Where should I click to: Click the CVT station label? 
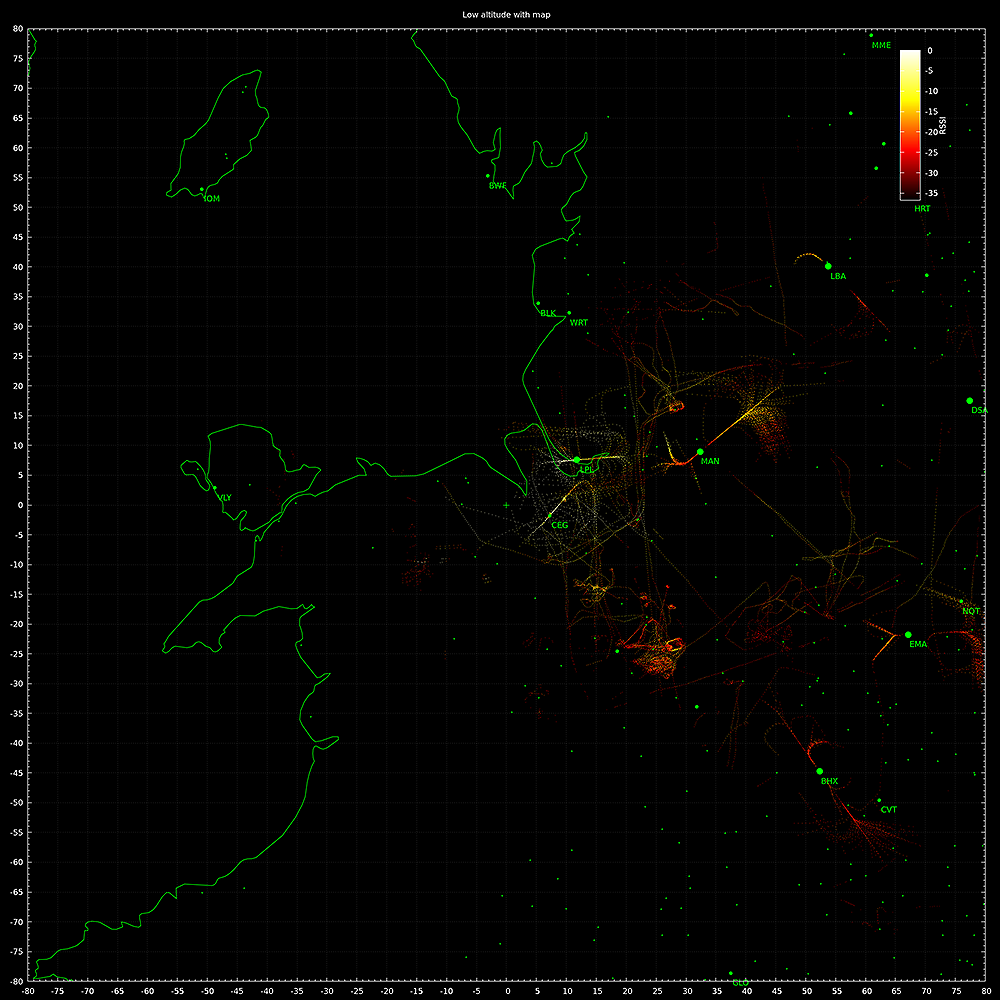(888, 809)
